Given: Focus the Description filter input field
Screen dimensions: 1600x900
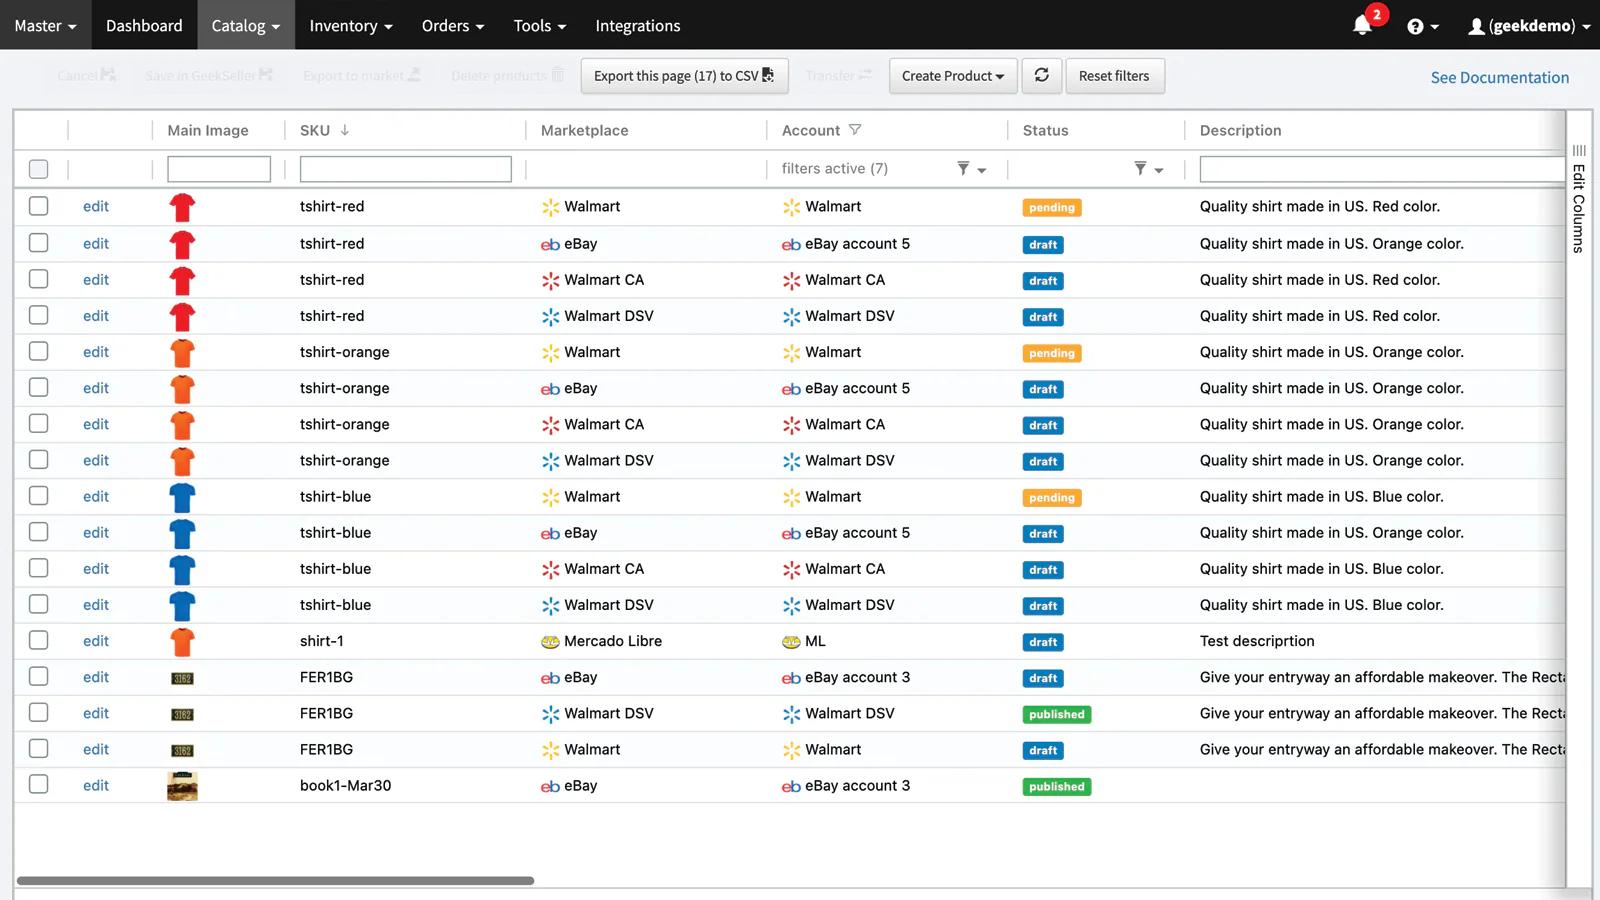Looking at the screenshot, I should 1382,169.
